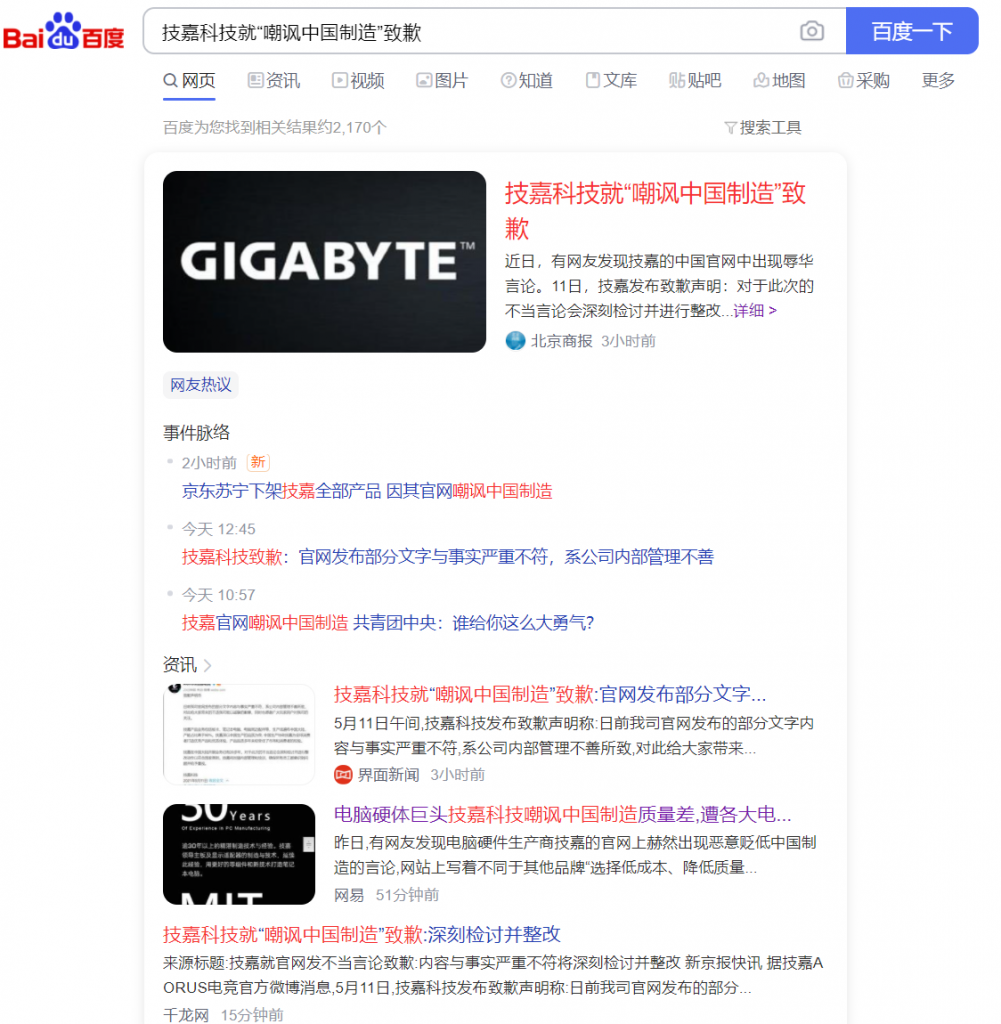This screenshot has width=1001, height=1024.
Task: Click the 界面新闻 source logo icon
Action: tap(343, 774)
